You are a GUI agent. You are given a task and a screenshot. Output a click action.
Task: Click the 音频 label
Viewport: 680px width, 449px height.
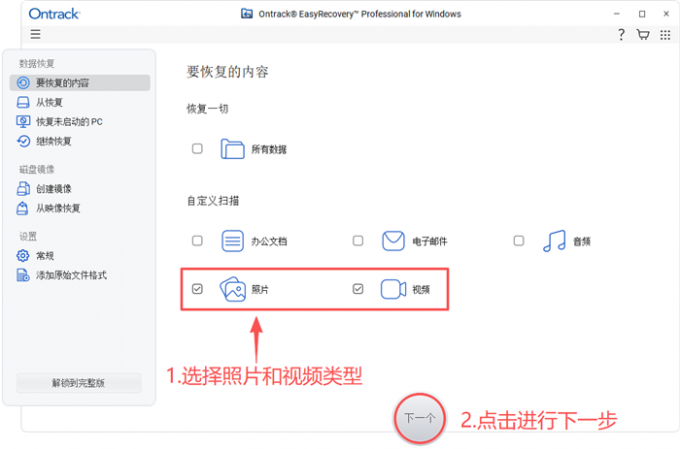[582, 242]
